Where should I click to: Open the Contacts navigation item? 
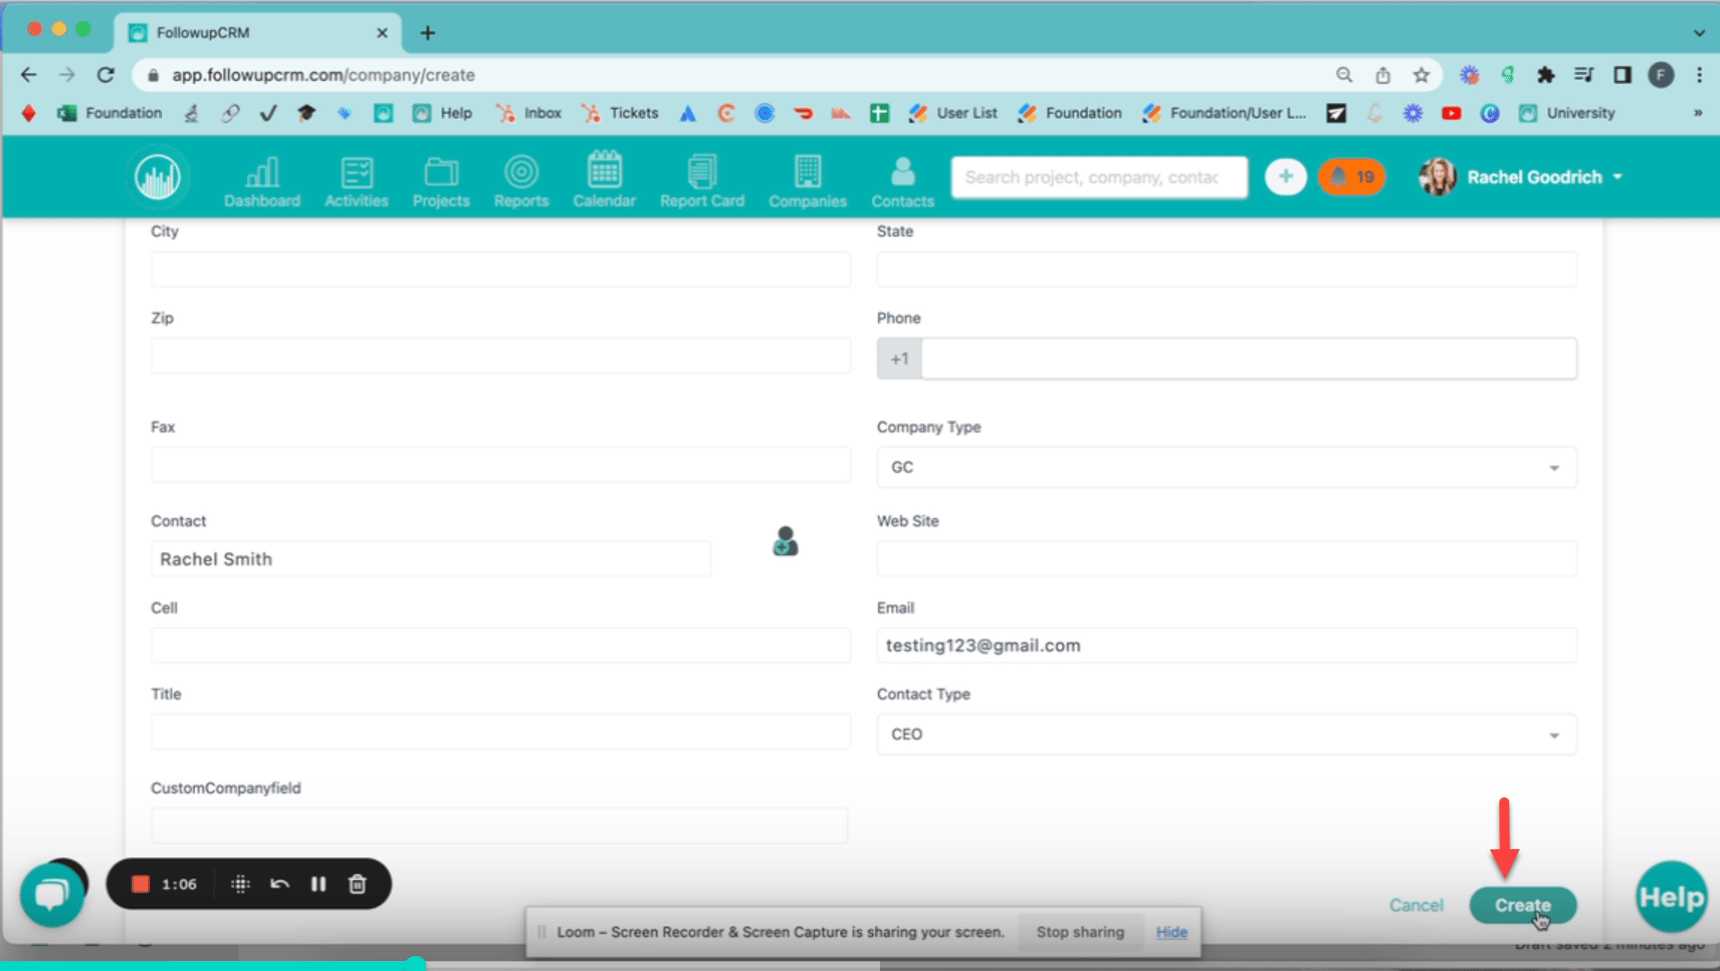[902, 181]
